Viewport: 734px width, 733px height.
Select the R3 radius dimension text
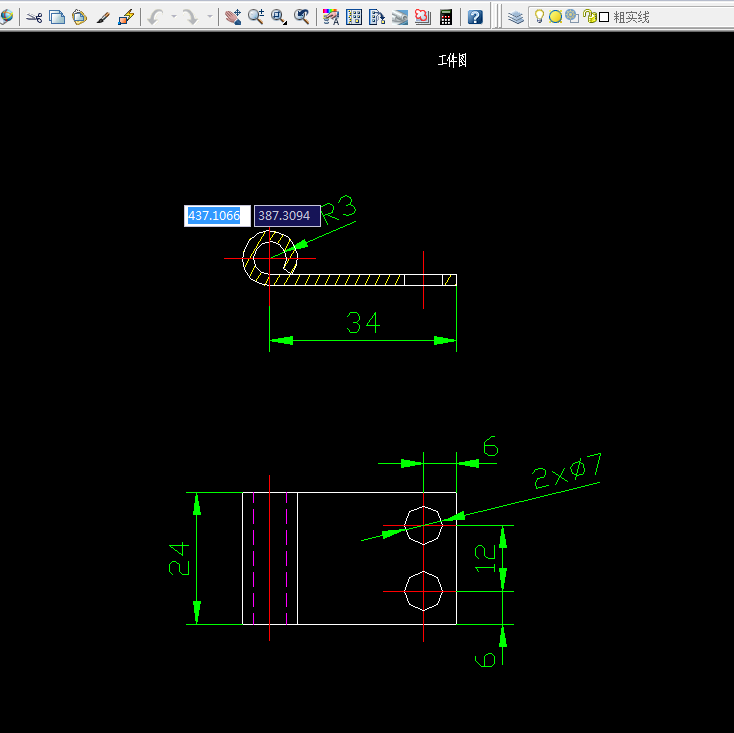339,209
